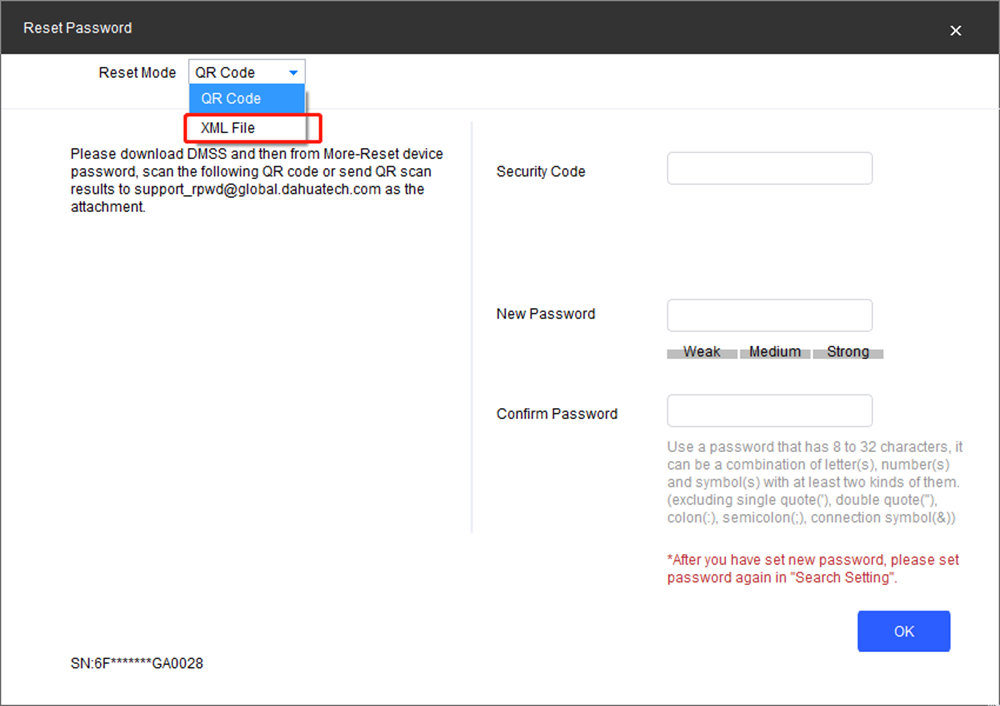Click the red Search Setting reminder note
Screen dimensions: 1000x706
812,569
